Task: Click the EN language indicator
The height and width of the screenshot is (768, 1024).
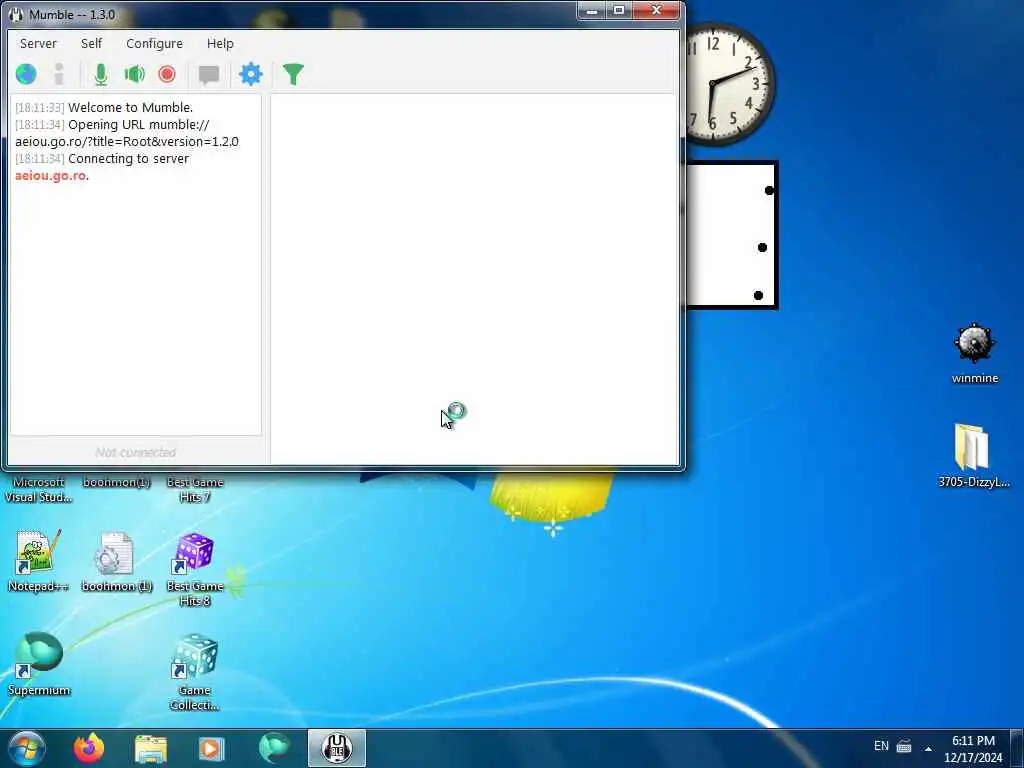Action: (x=881, y=745)
